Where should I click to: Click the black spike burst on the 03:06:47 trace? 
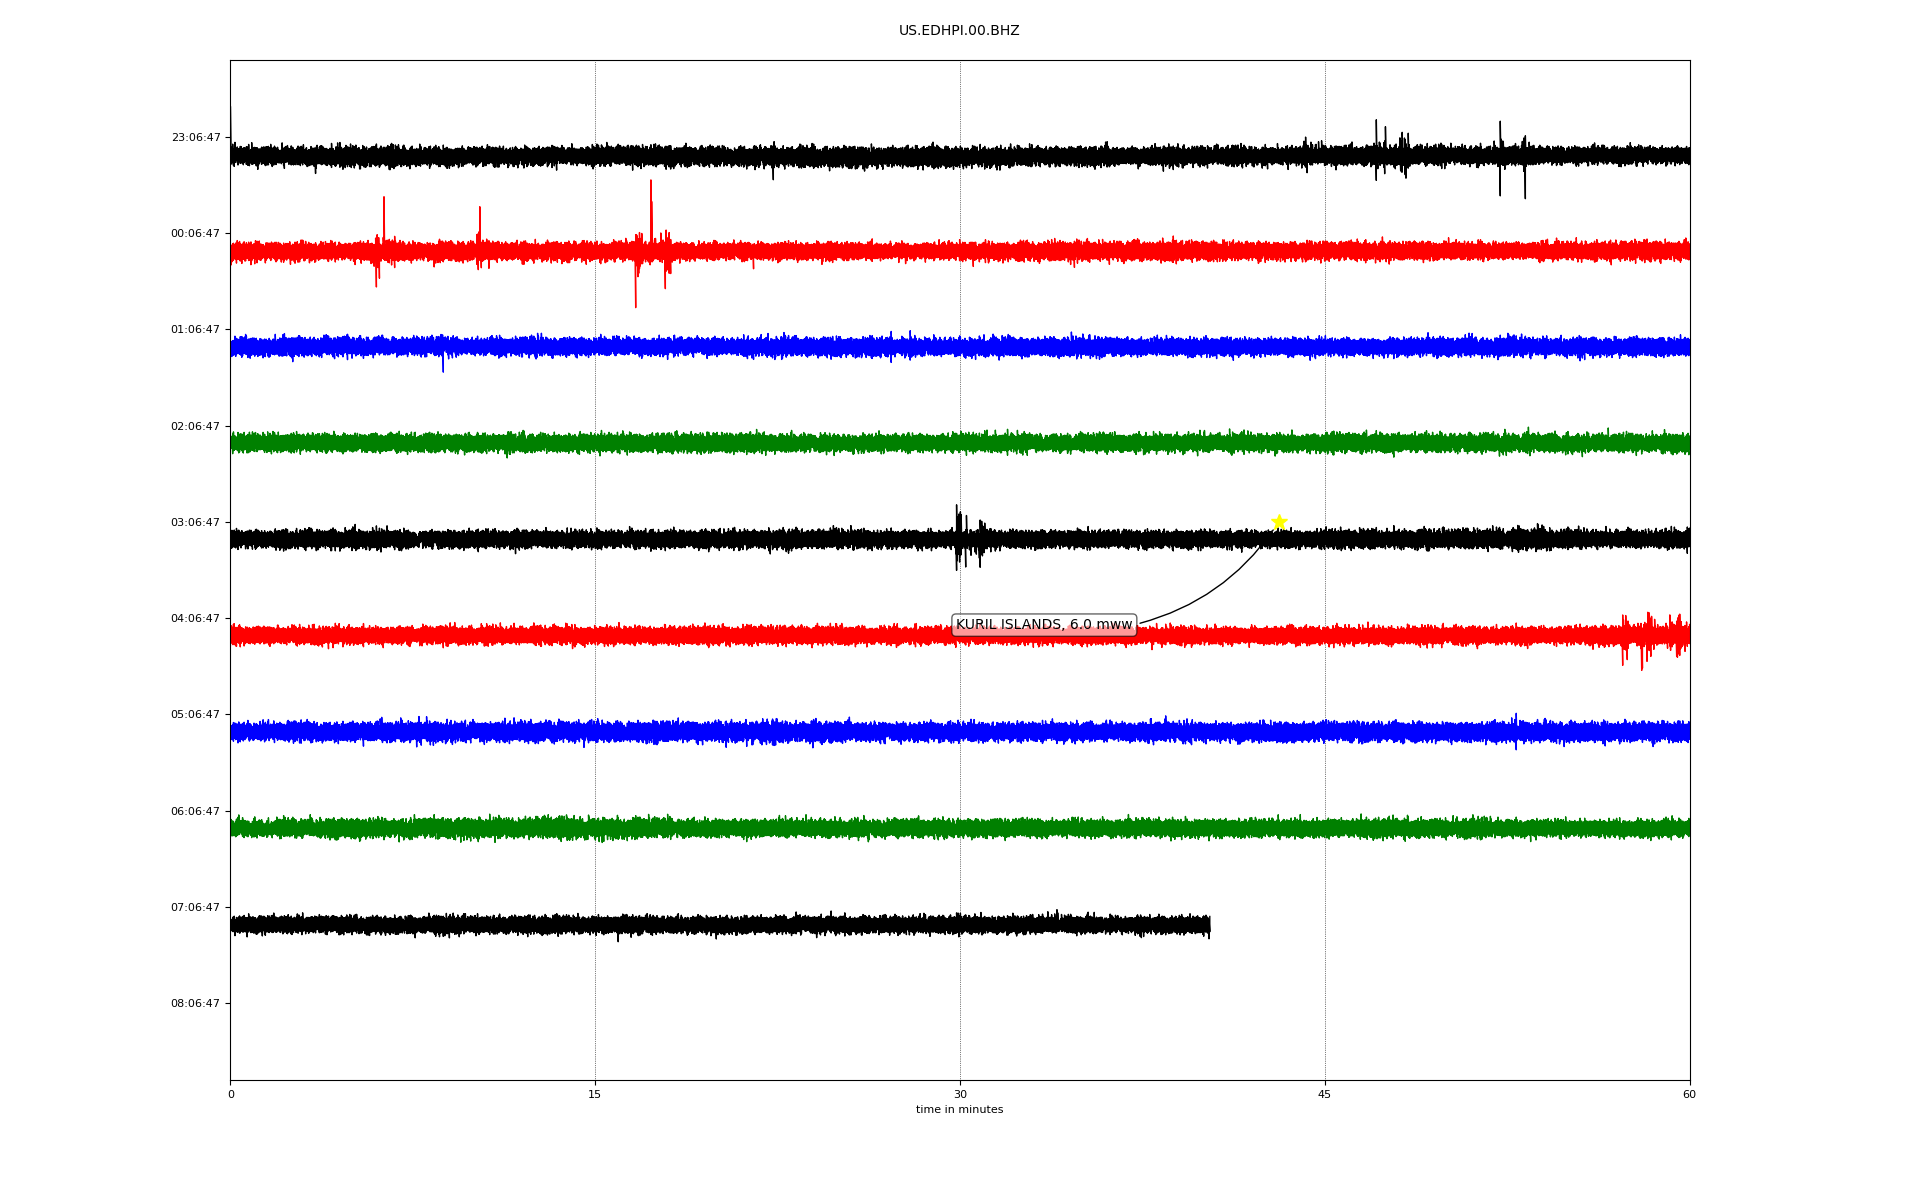(x=968, y=538)
